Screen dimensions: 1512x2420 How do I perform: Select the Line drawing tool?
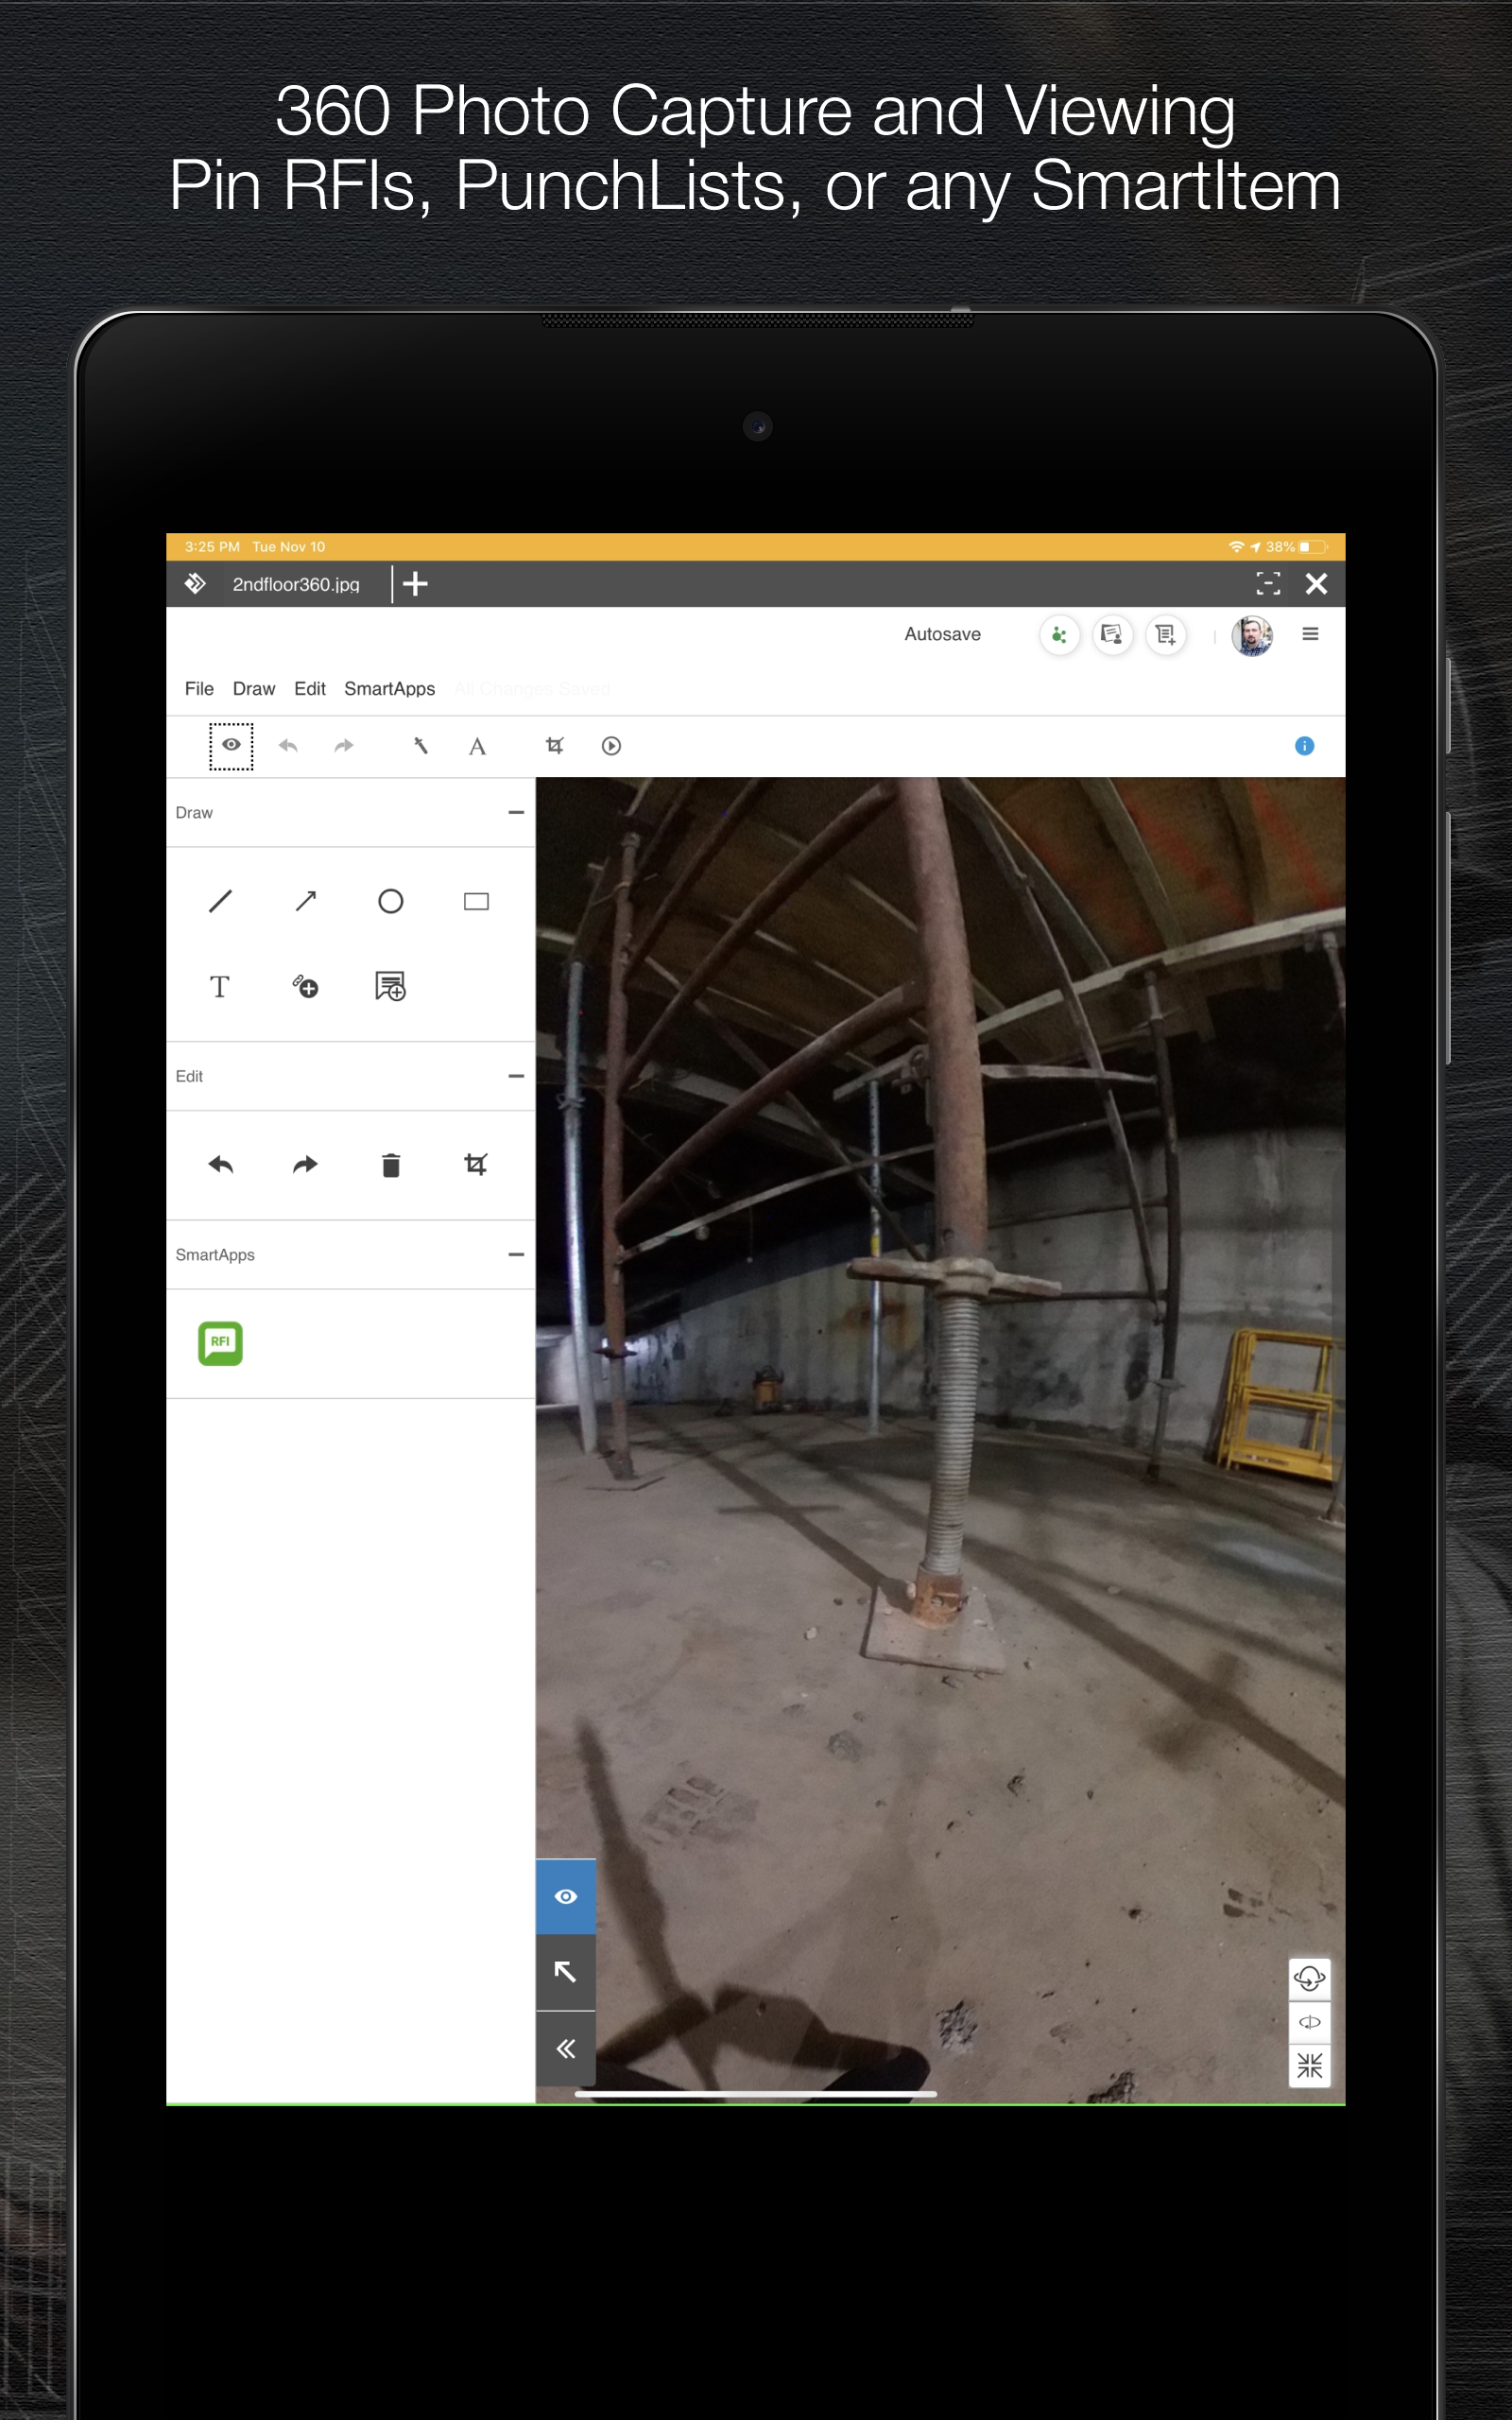point(220,901)
